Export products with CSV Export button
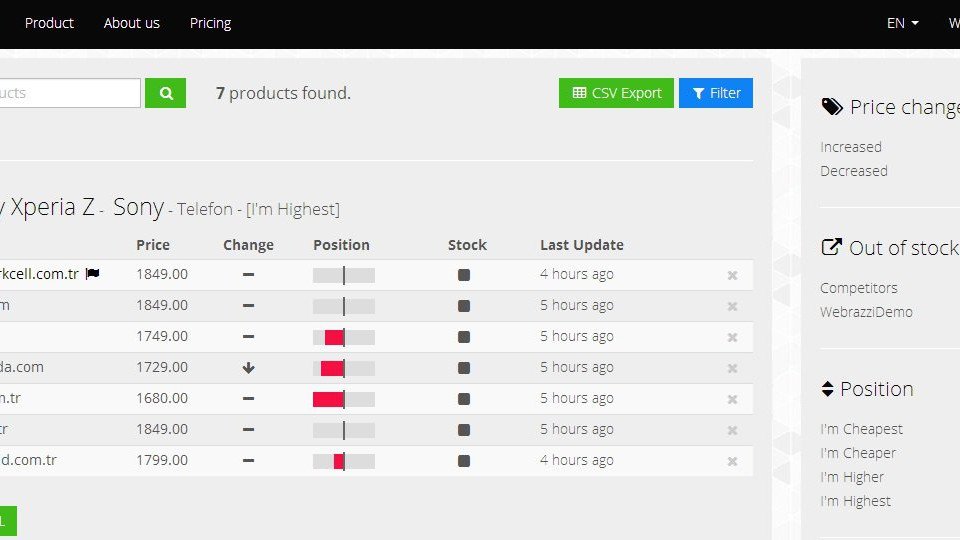Image resolution: width=960 pixels, height=540 pixels. coord(617,93)
